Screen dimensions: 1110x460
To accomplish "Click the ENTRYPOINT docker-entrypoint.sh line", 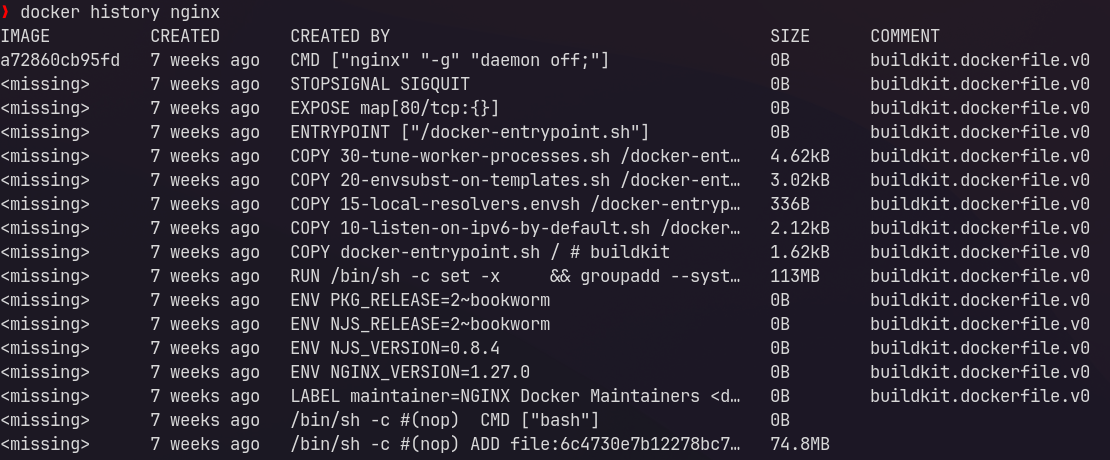I will point(469,132).
